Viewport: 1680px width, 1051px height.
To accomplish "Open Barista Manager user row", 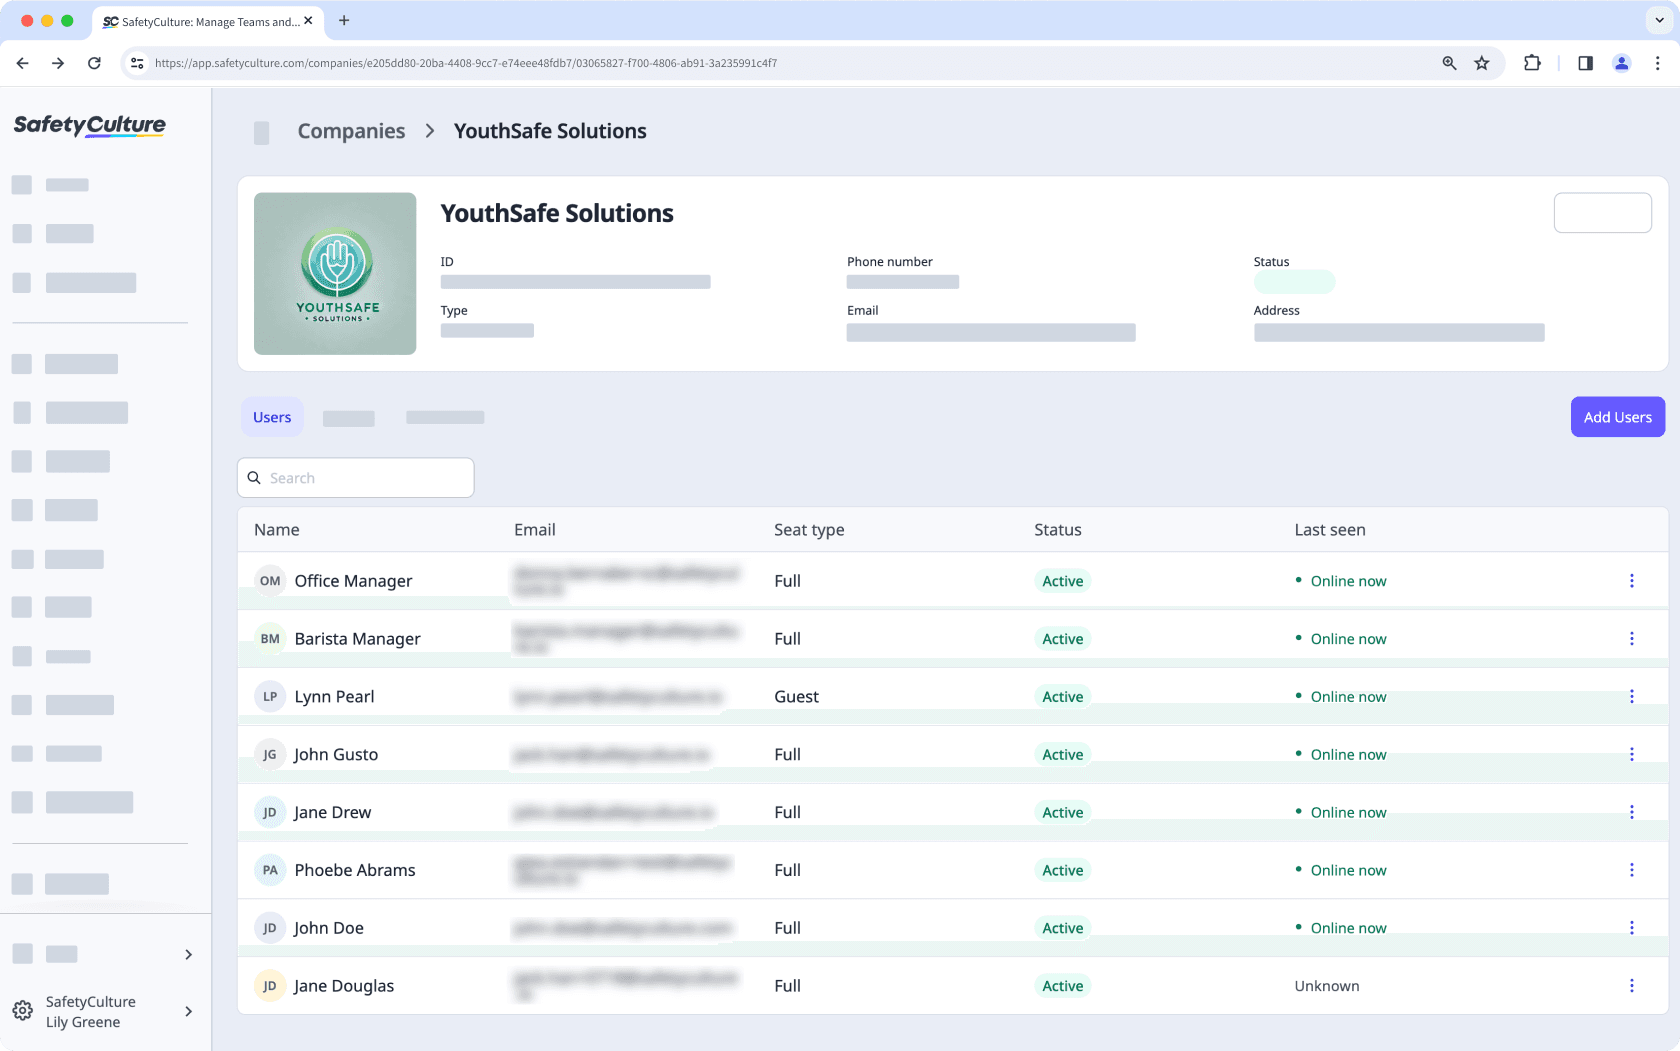I will [357, 639].
